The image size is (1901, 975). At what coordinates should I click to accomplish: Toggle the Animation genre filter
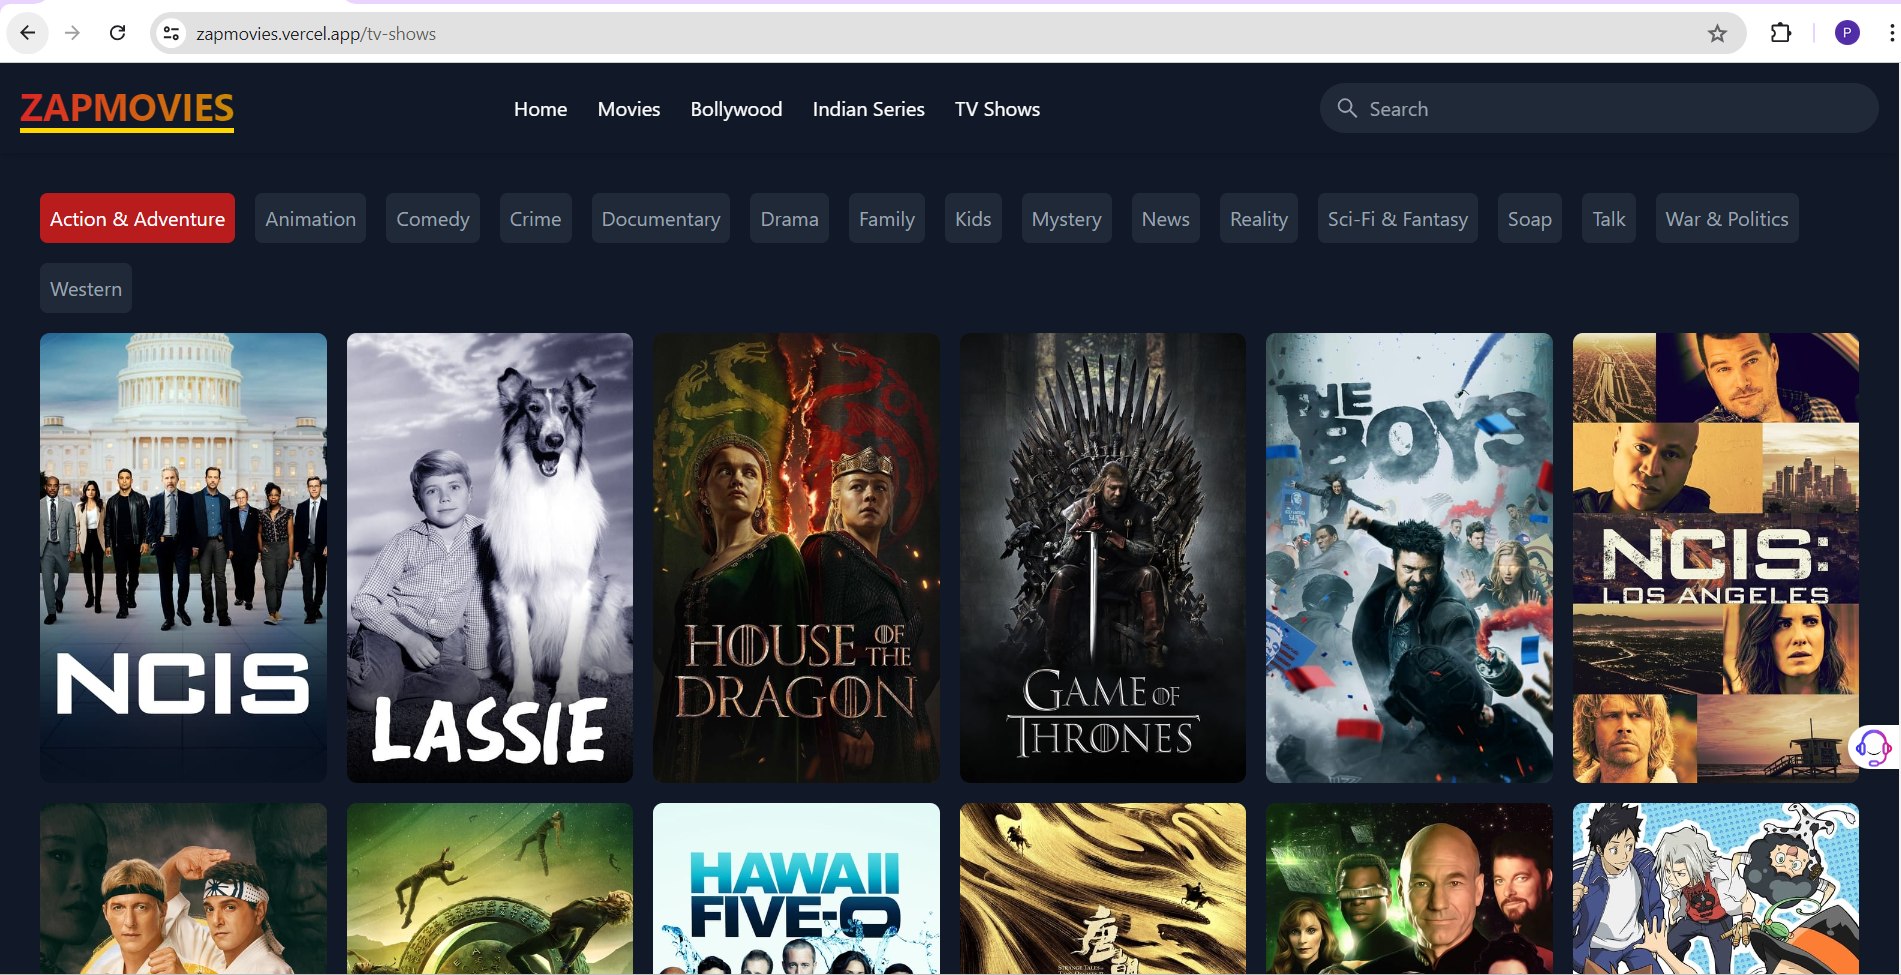(310, 218)
